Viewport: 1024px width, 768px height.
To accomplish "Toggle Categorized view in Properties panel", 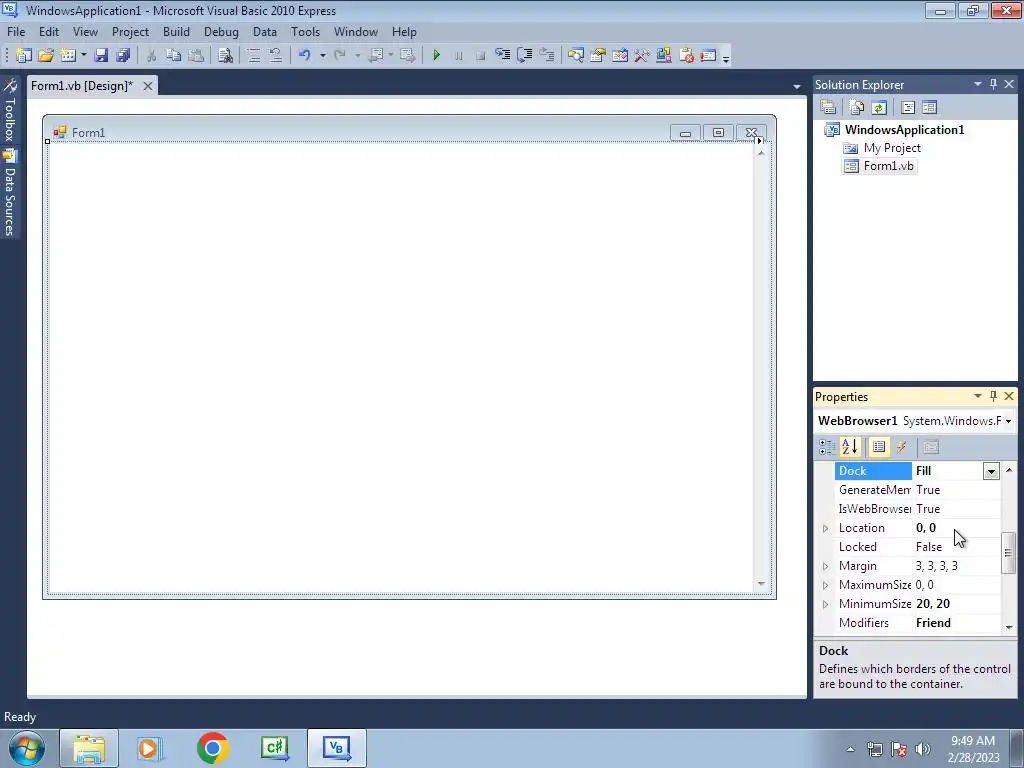I will [x=827, y=447].
